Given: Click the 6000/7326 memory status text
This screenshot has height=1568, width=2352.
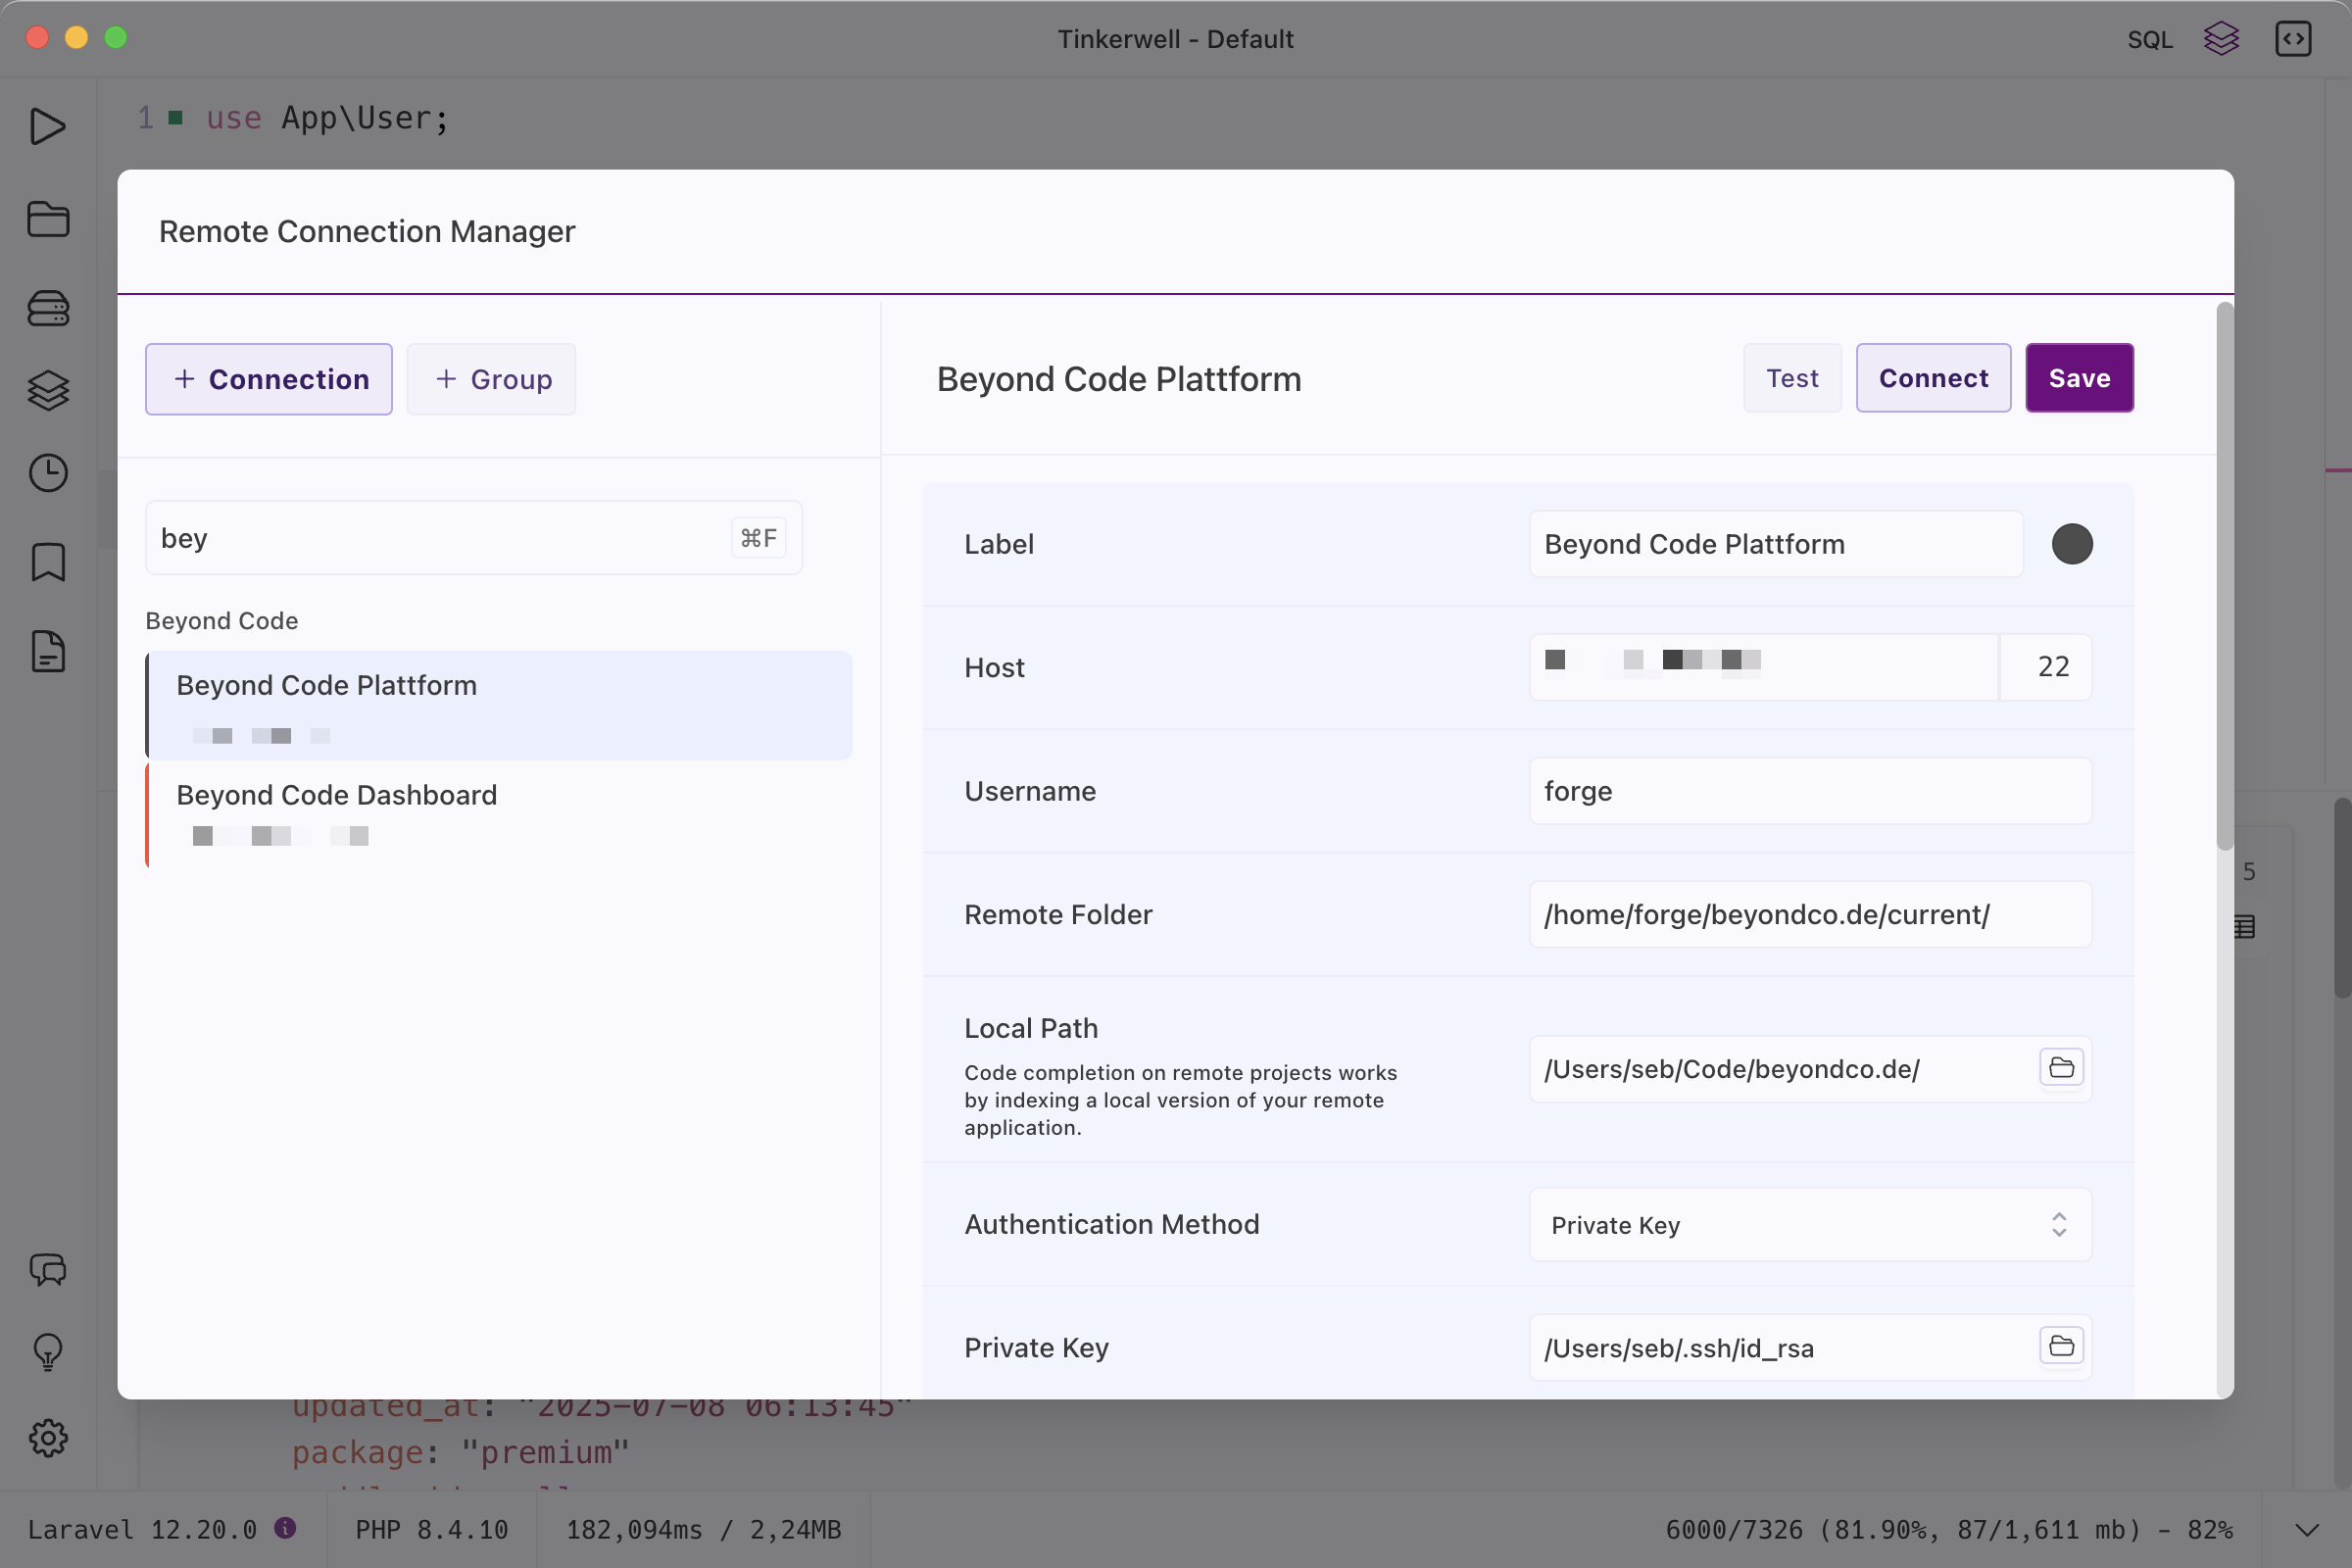Looking at the screenshot, I should 1949,1530.
